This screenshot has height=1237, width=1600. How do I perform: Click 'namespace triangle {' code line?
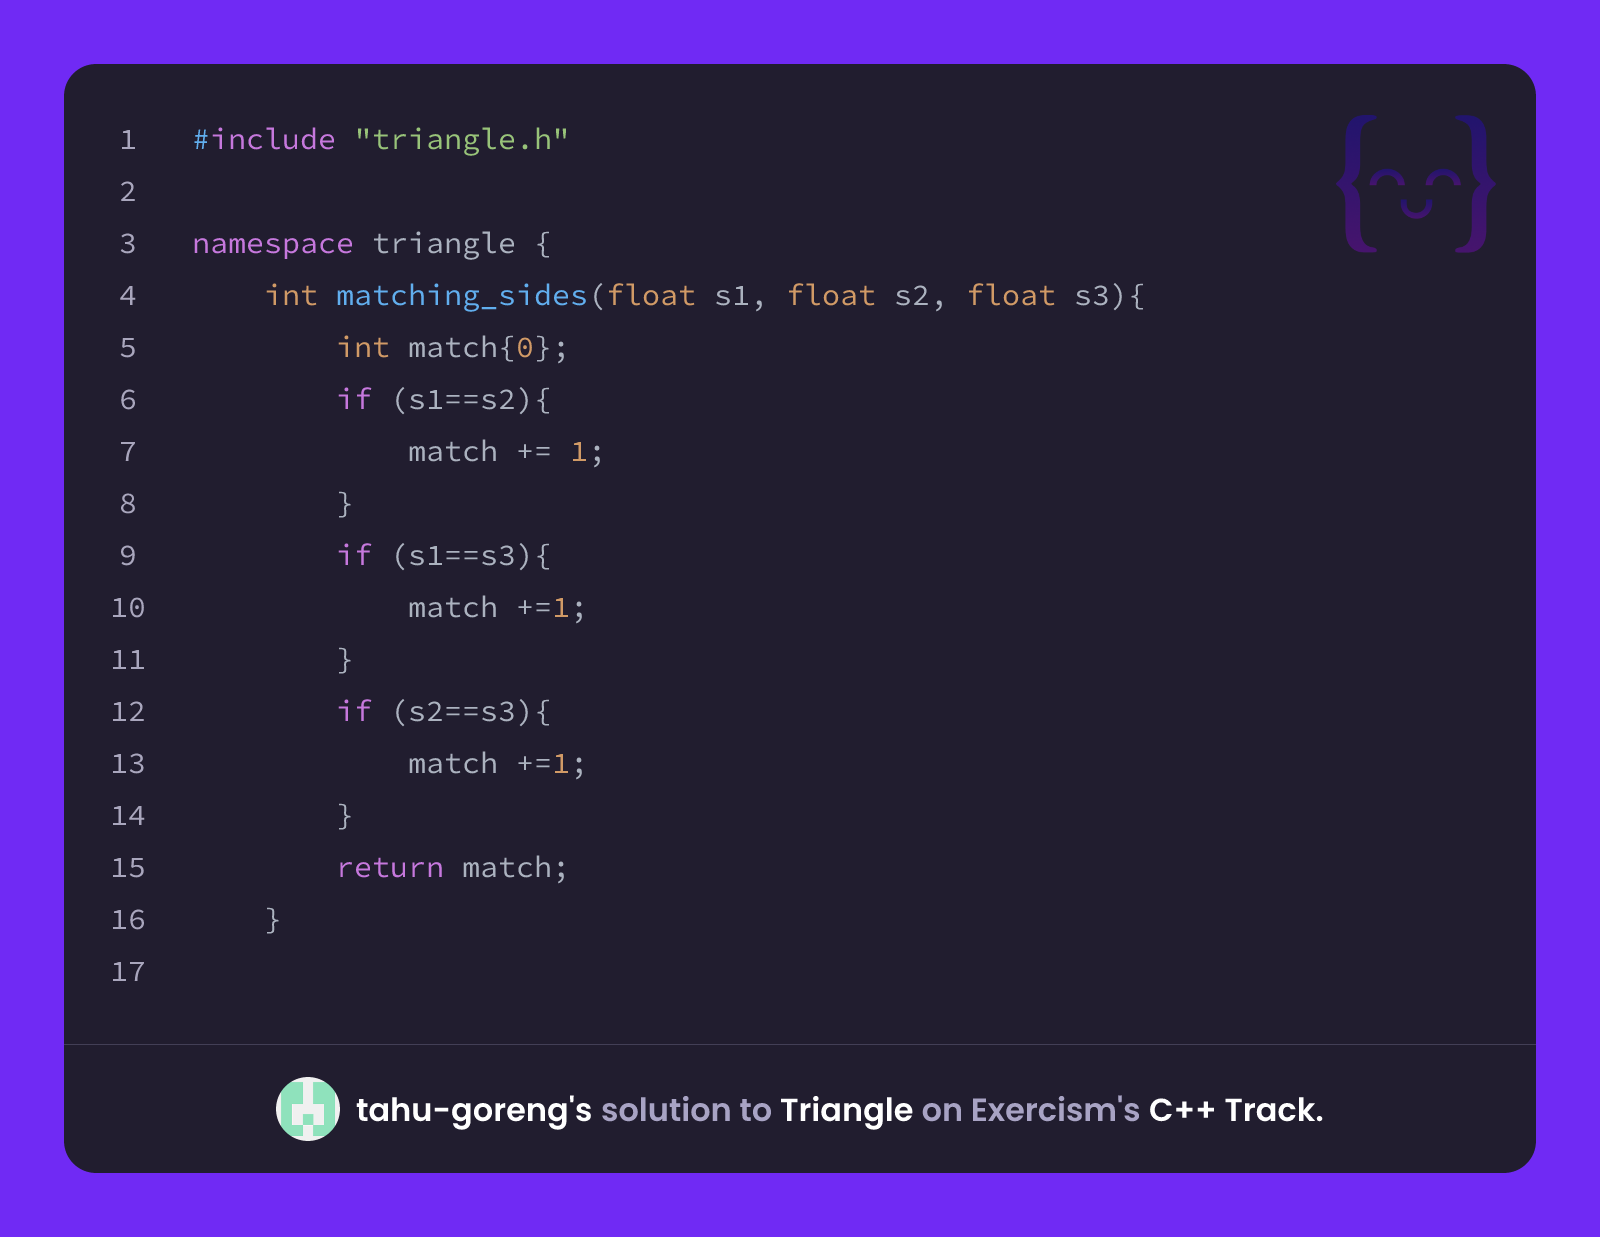372,244
